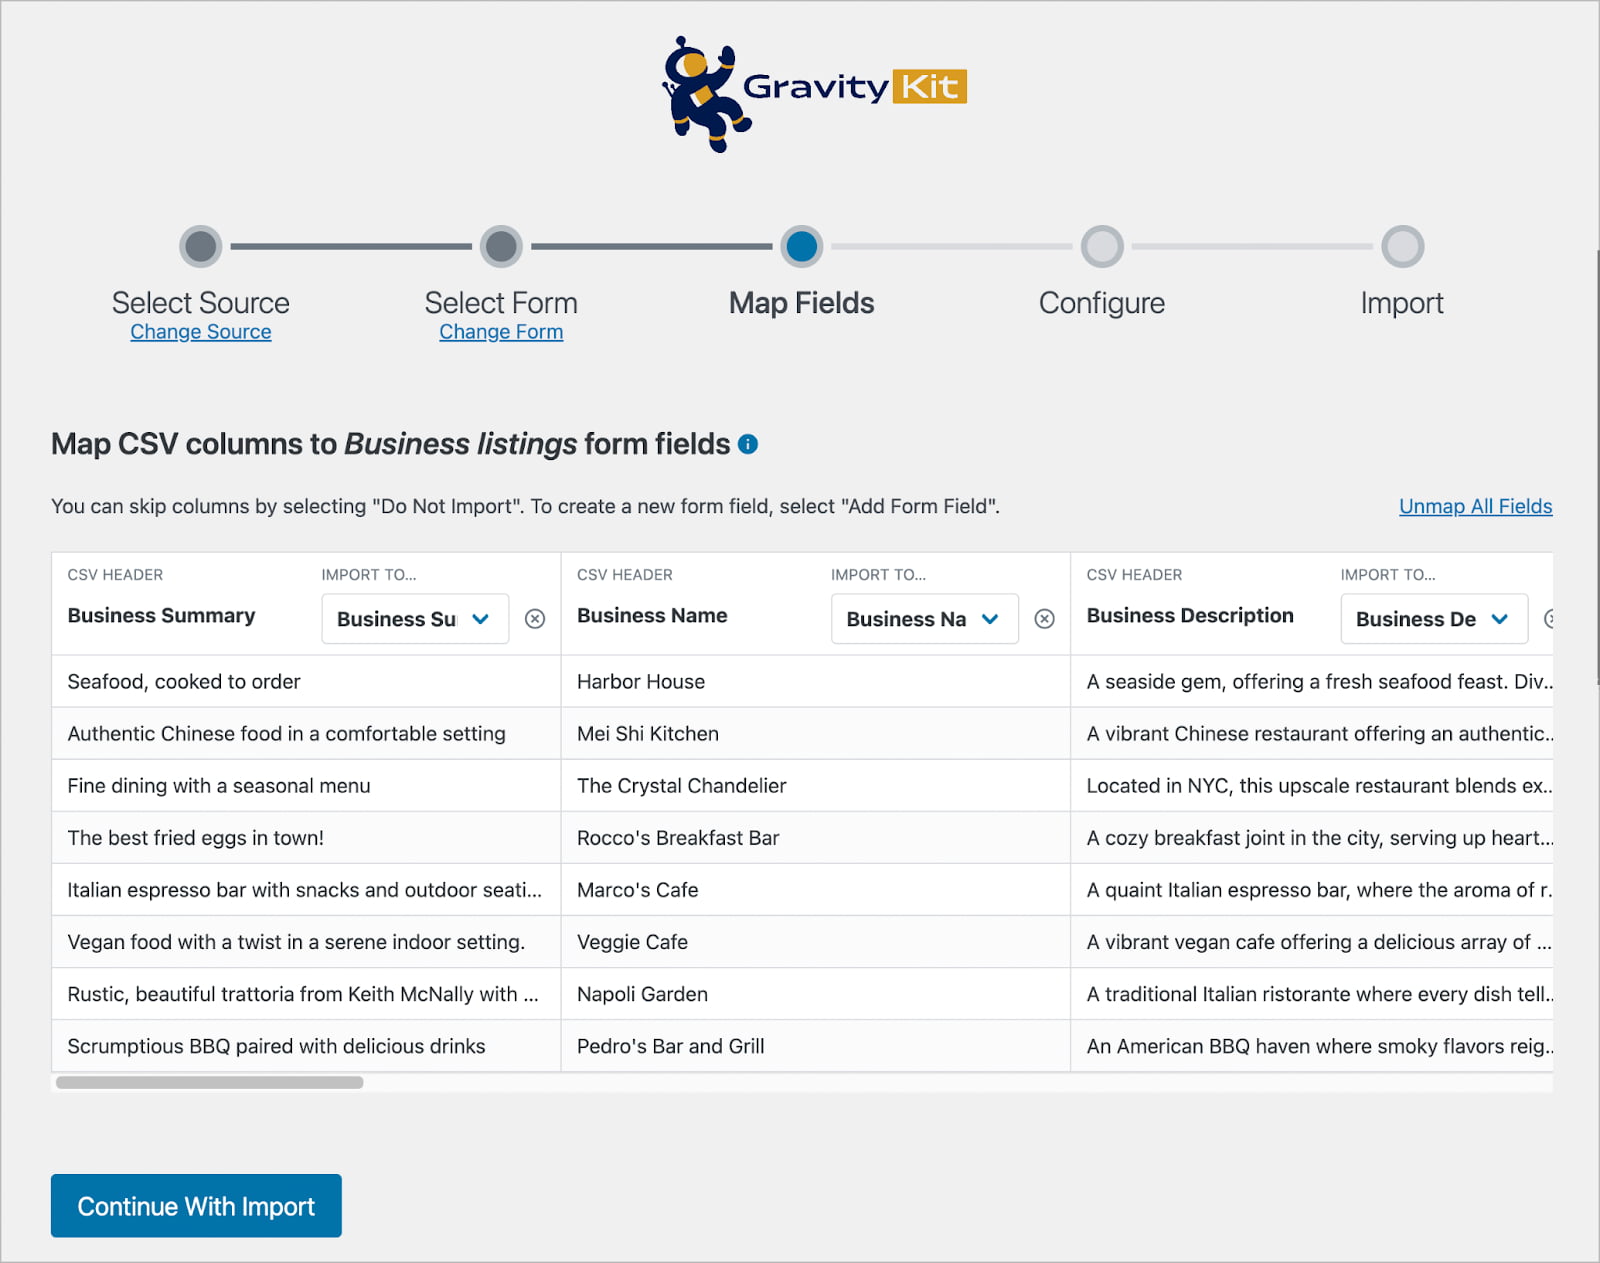Click the Unmap All Fields link
The width and height of the screenshot is (1600, 1263).
1476,506
